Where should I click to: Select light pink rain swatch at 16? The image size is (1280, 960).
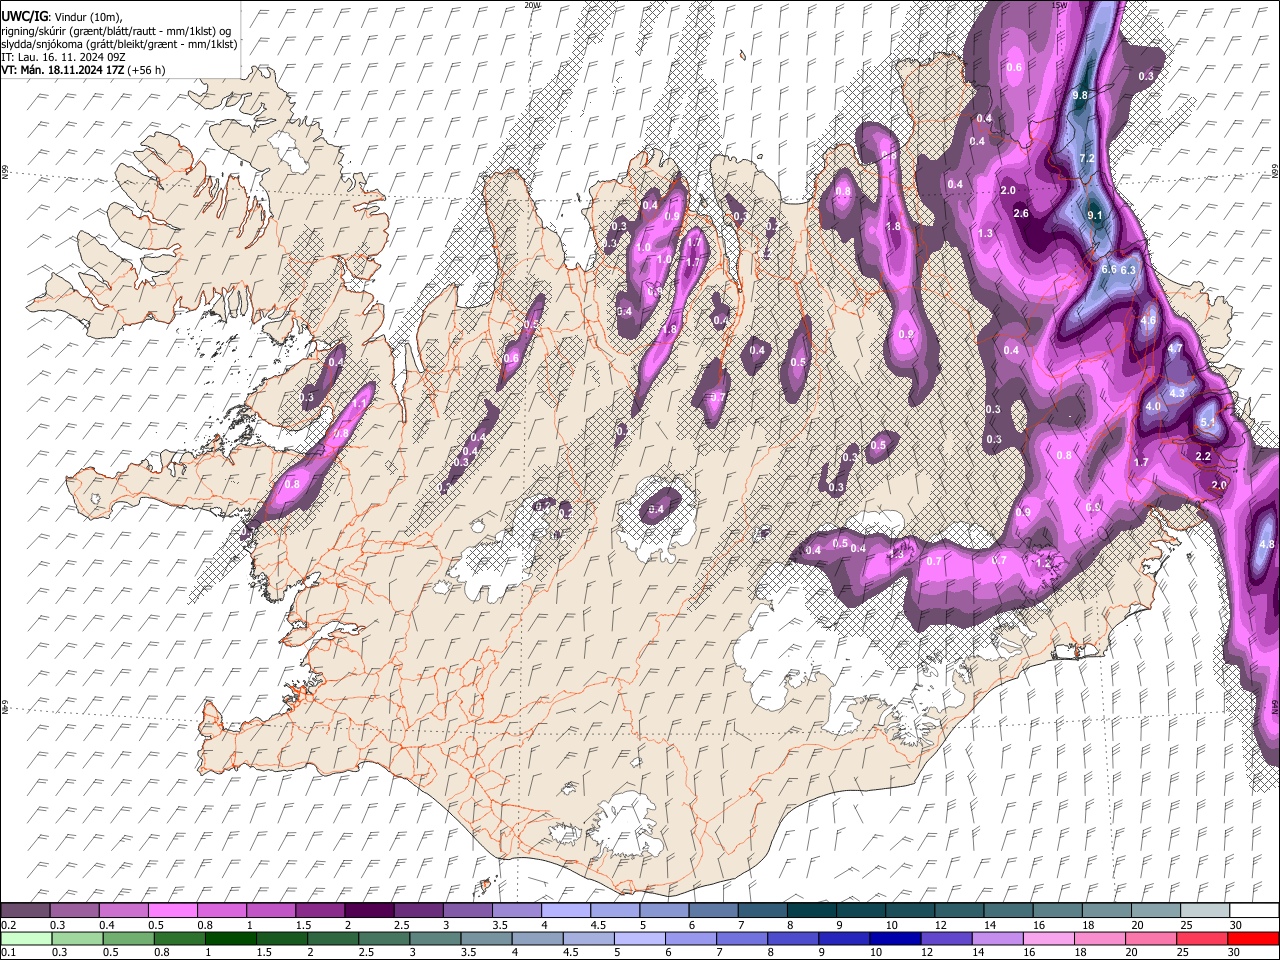click(1048, 938)
